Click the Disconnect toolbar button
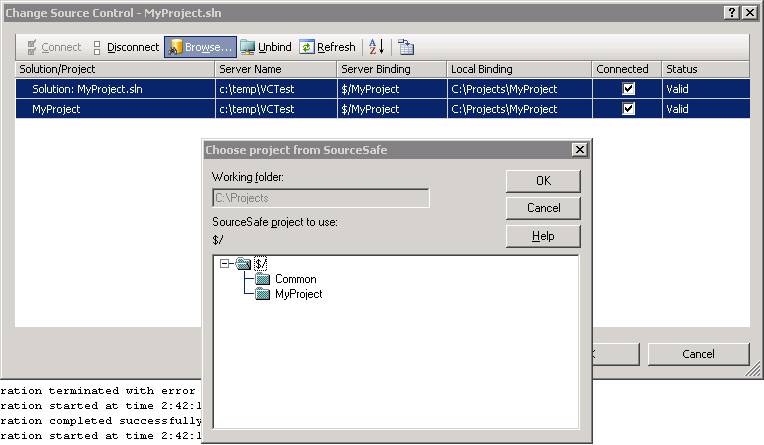 [x=126, y=47]
